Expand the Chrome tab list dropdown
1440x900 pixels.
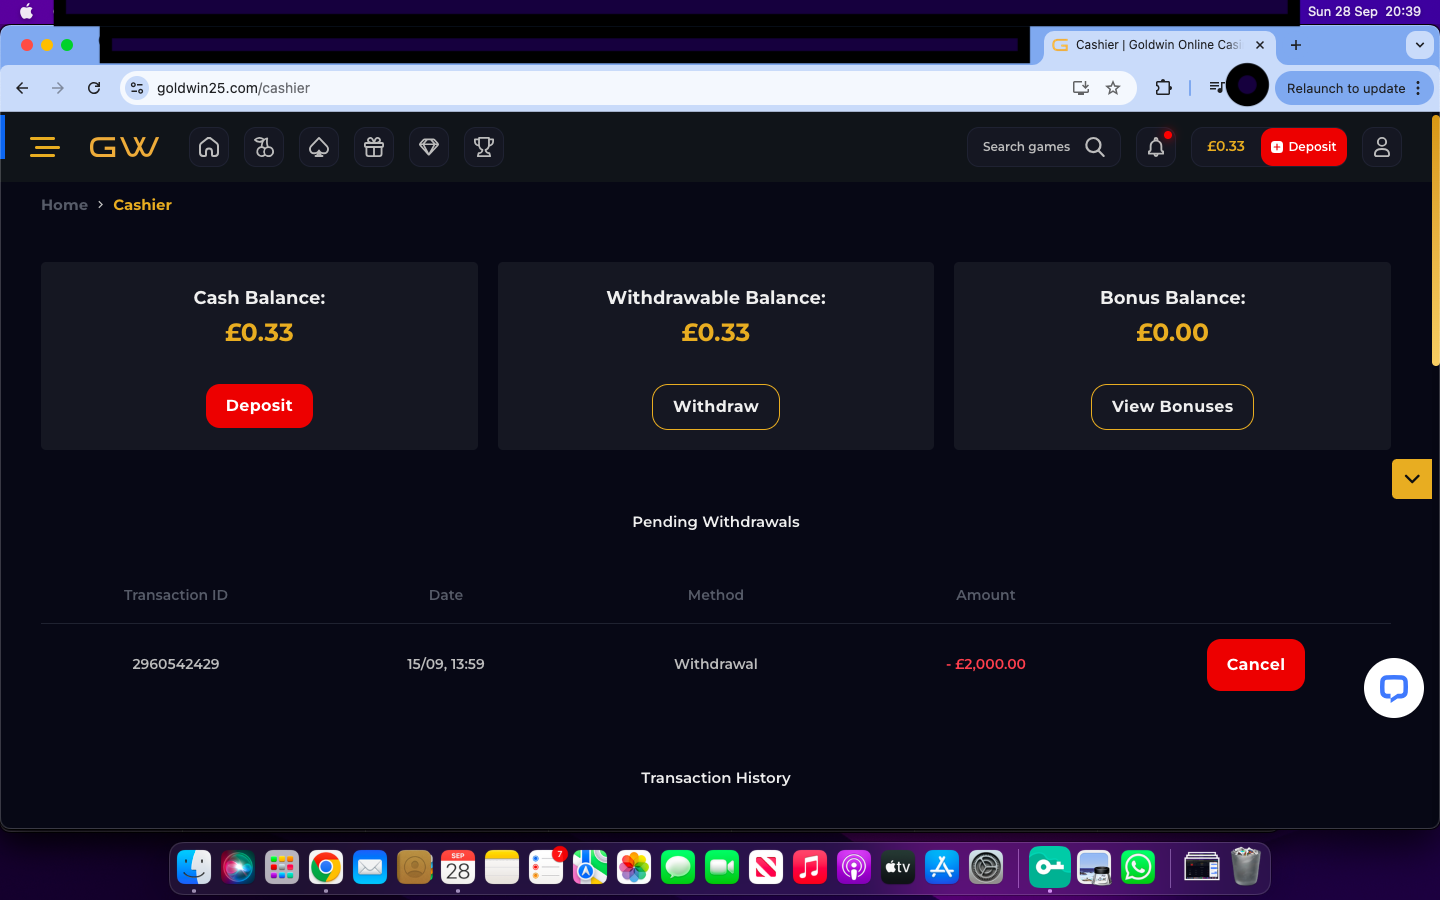tap(1419, 45)
